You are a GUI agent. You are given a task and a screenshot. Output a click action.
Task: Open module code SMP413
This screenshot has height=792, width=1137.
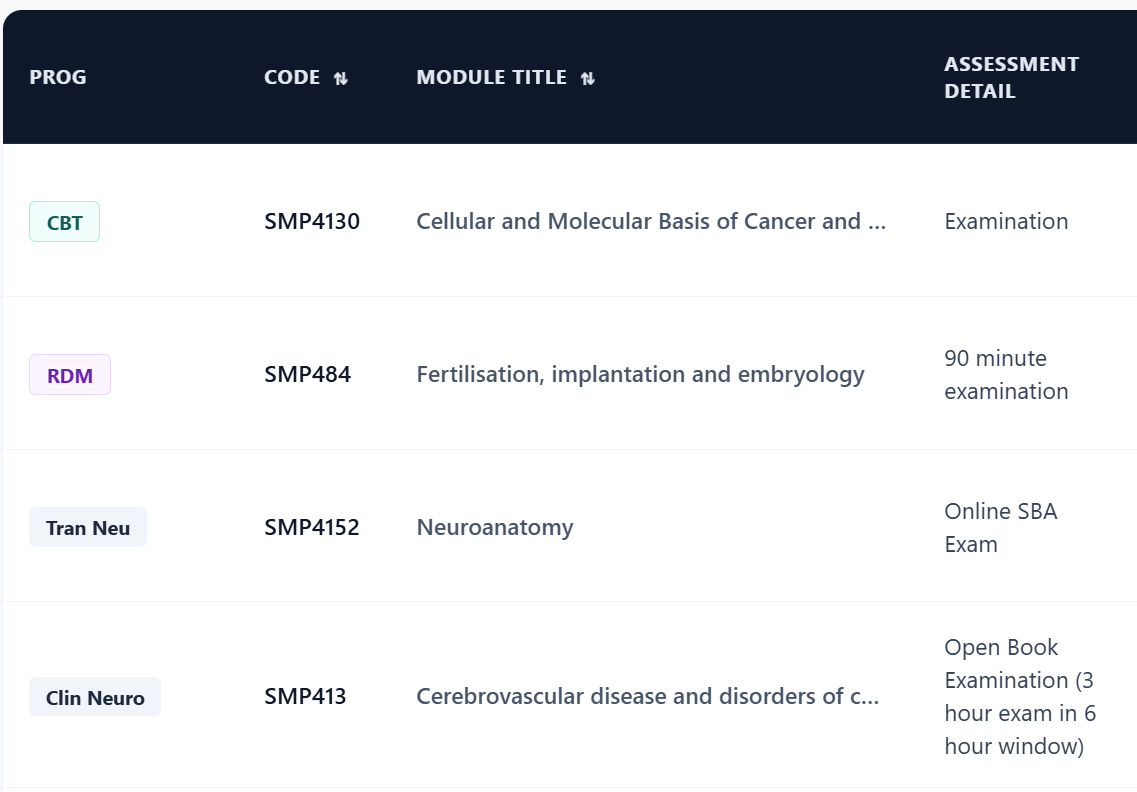coord(305,696)
